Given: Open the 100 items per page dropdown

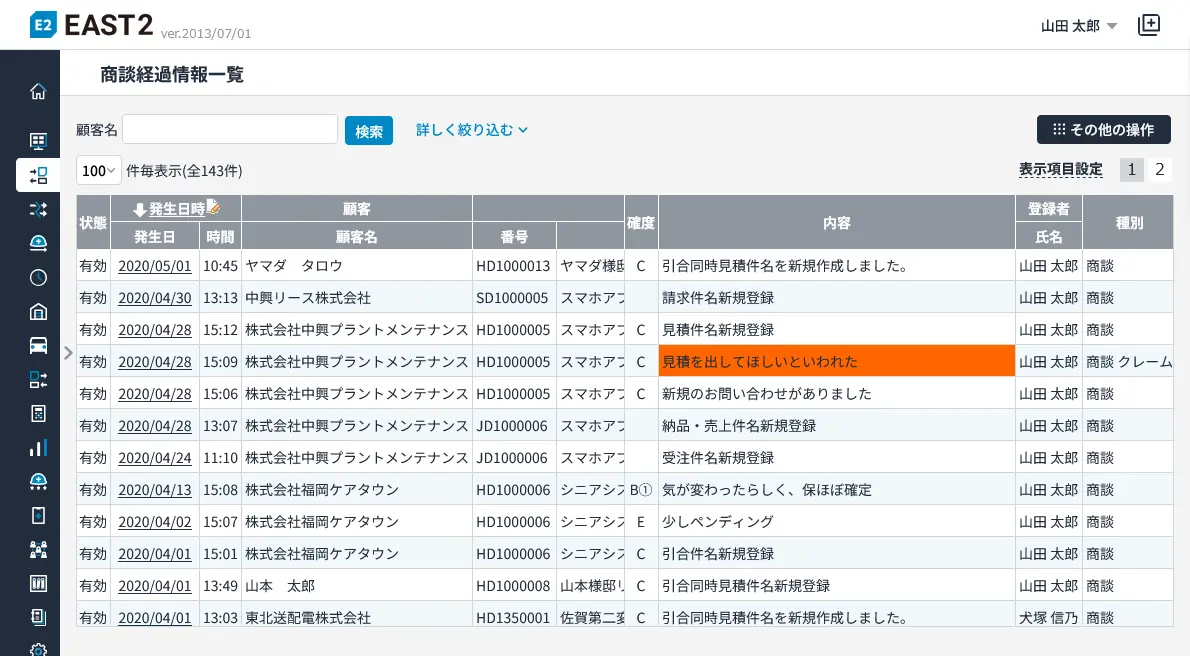Looking at the screenshot, I should pyautogui.click(x=99, y=171).
